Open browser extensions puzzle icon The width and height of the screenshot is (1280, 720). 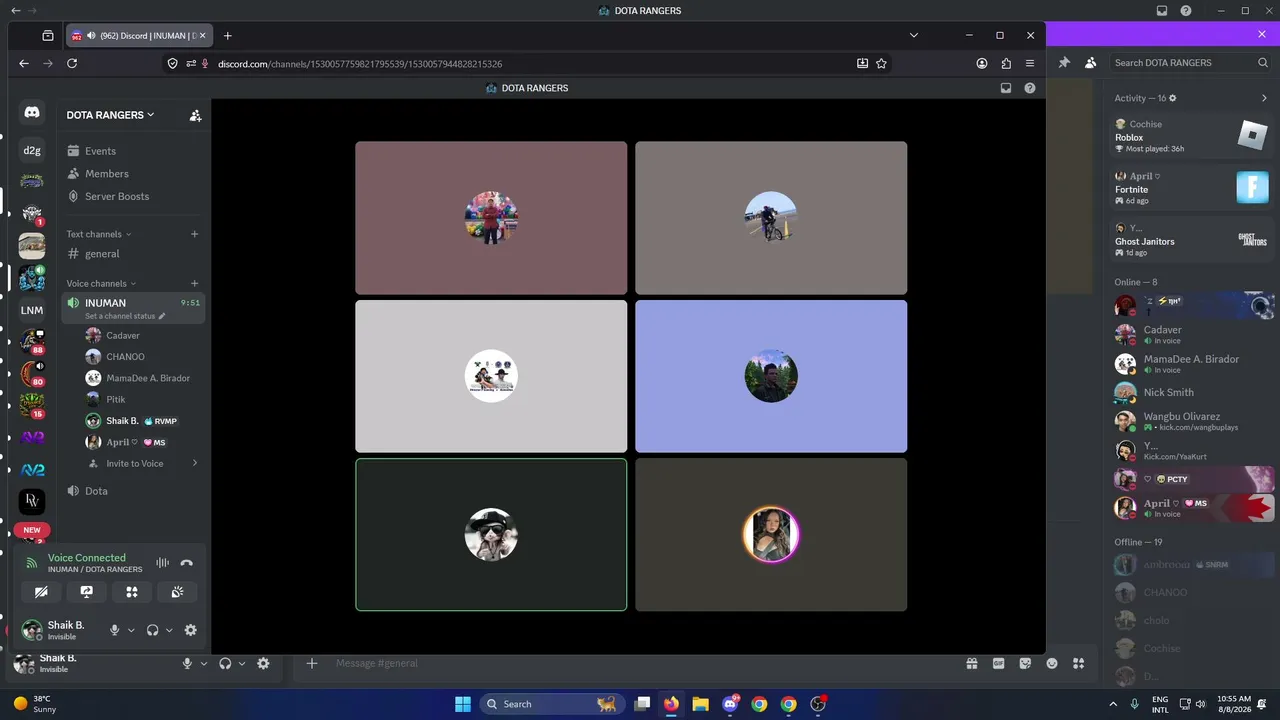tap(1006, 63)
